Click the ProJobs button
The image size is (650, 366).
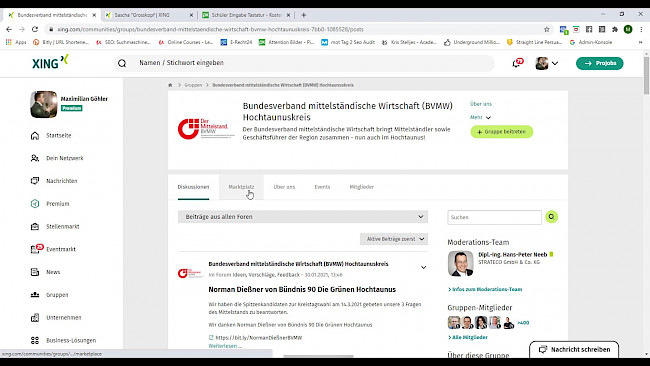pos(599,63)
